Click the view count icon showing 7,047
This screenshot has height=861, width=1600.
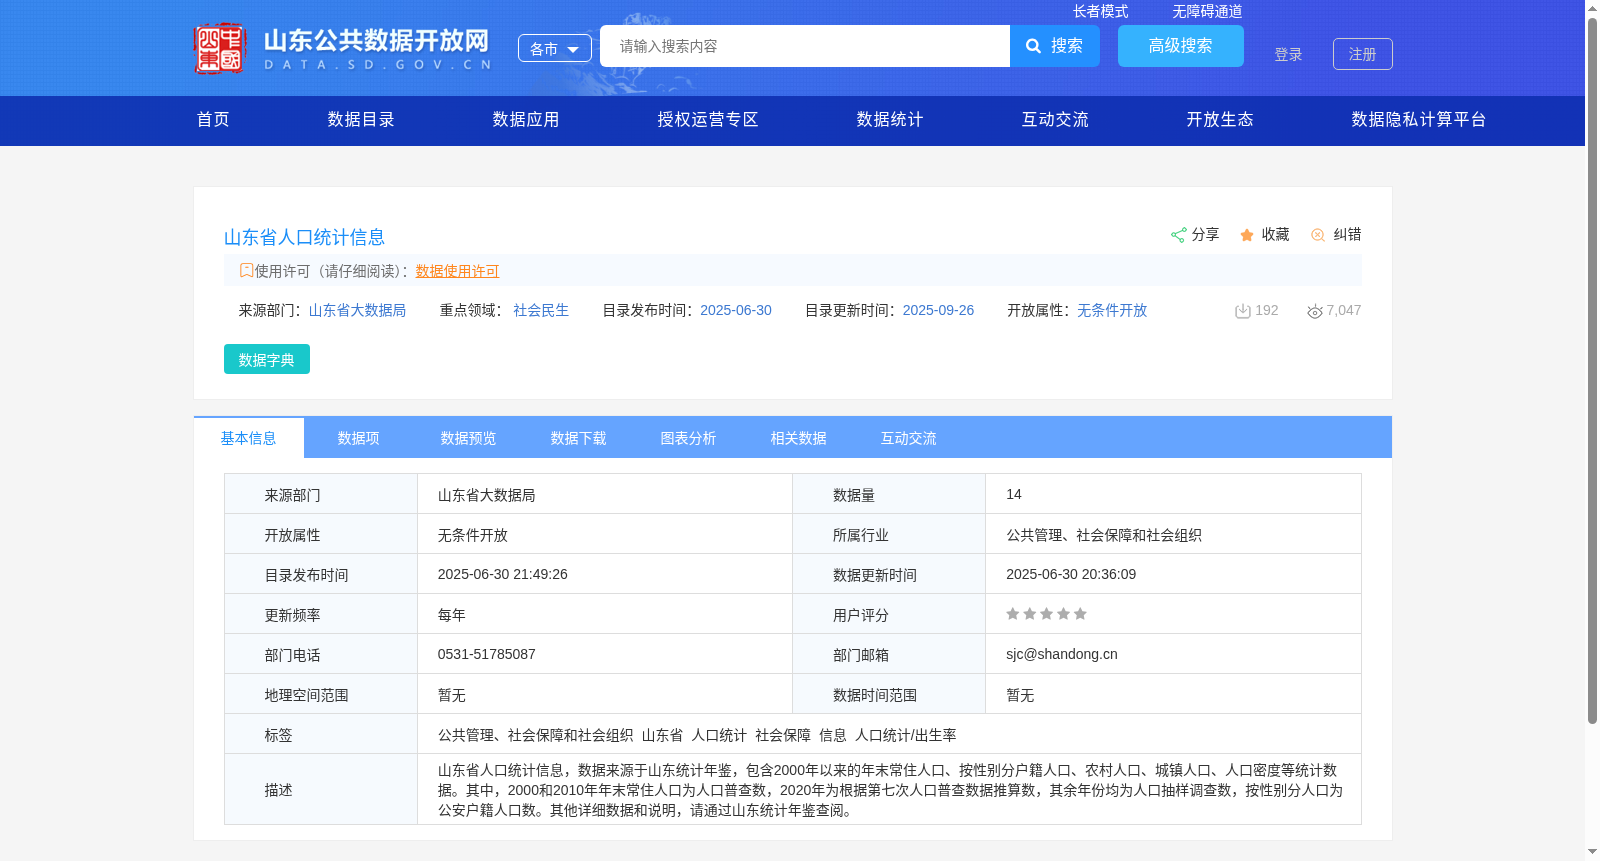click(1315, 311)
